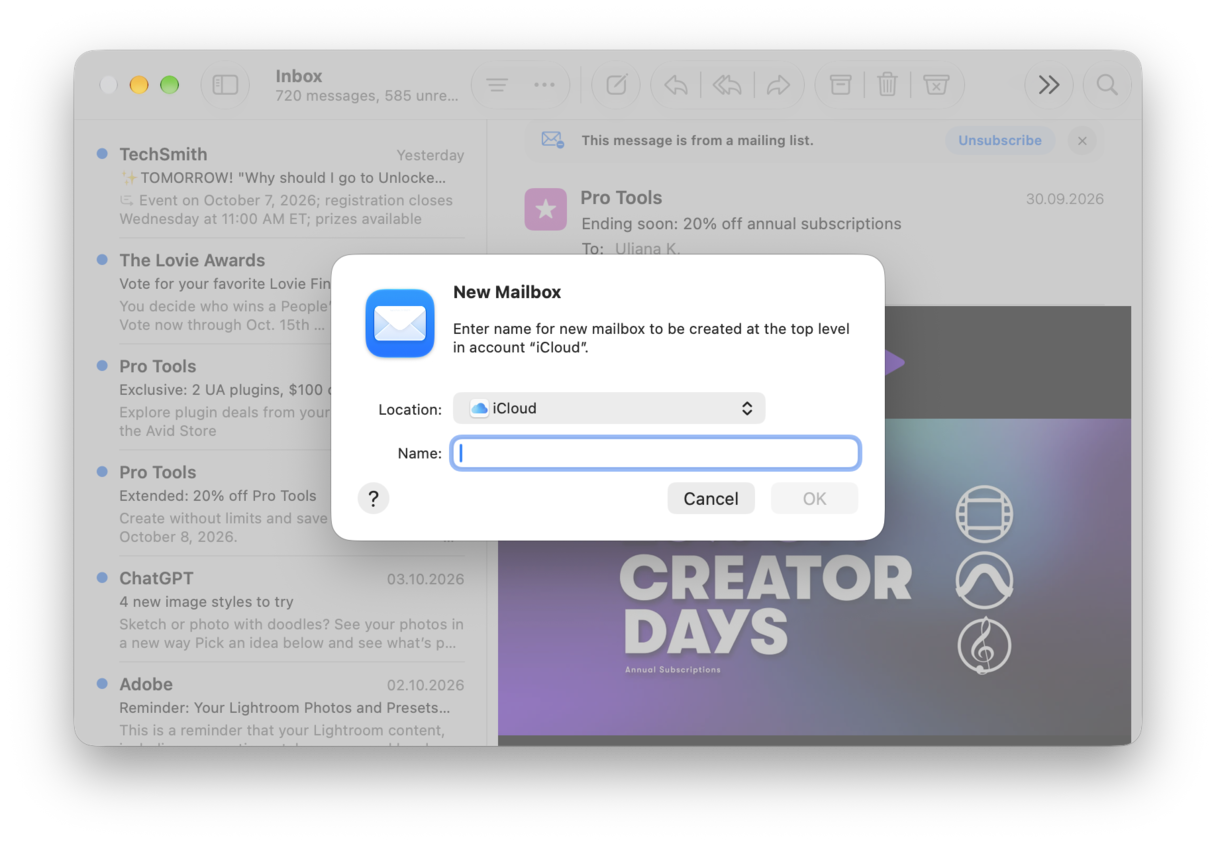This screenshot has width=1216, height=844.
Task: Click the Adobe 02.10.2026 date
Action: tap(426, 685)
